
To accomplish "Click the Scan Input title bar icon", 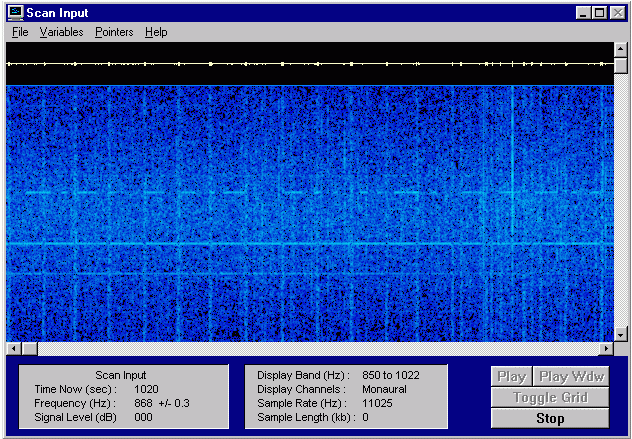I will [15, 13].
